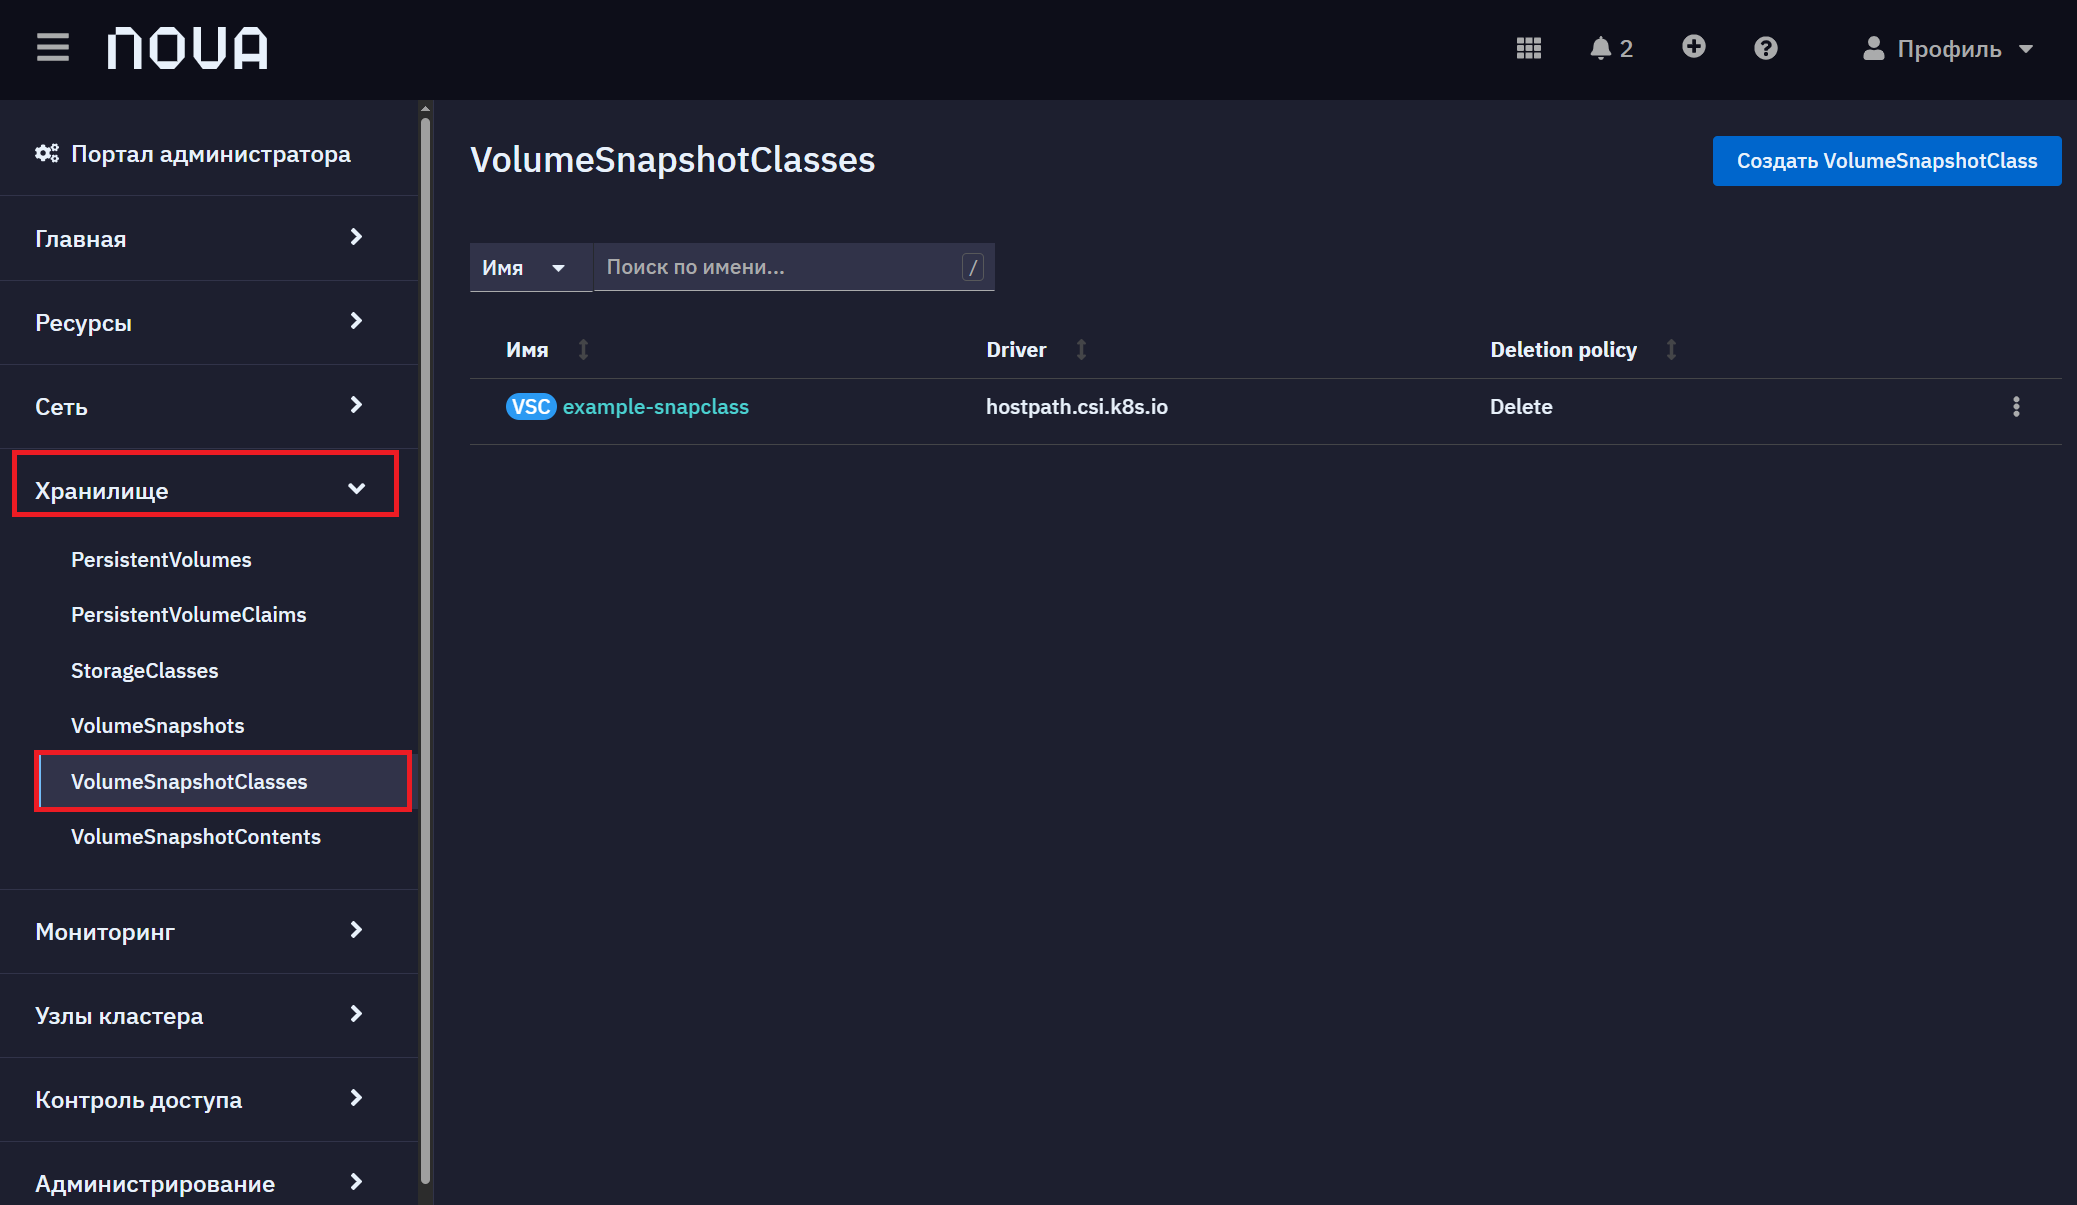Click the VSC resource badge
The height and width of the screenshot is (1205, 2077).
pos(531,407)
